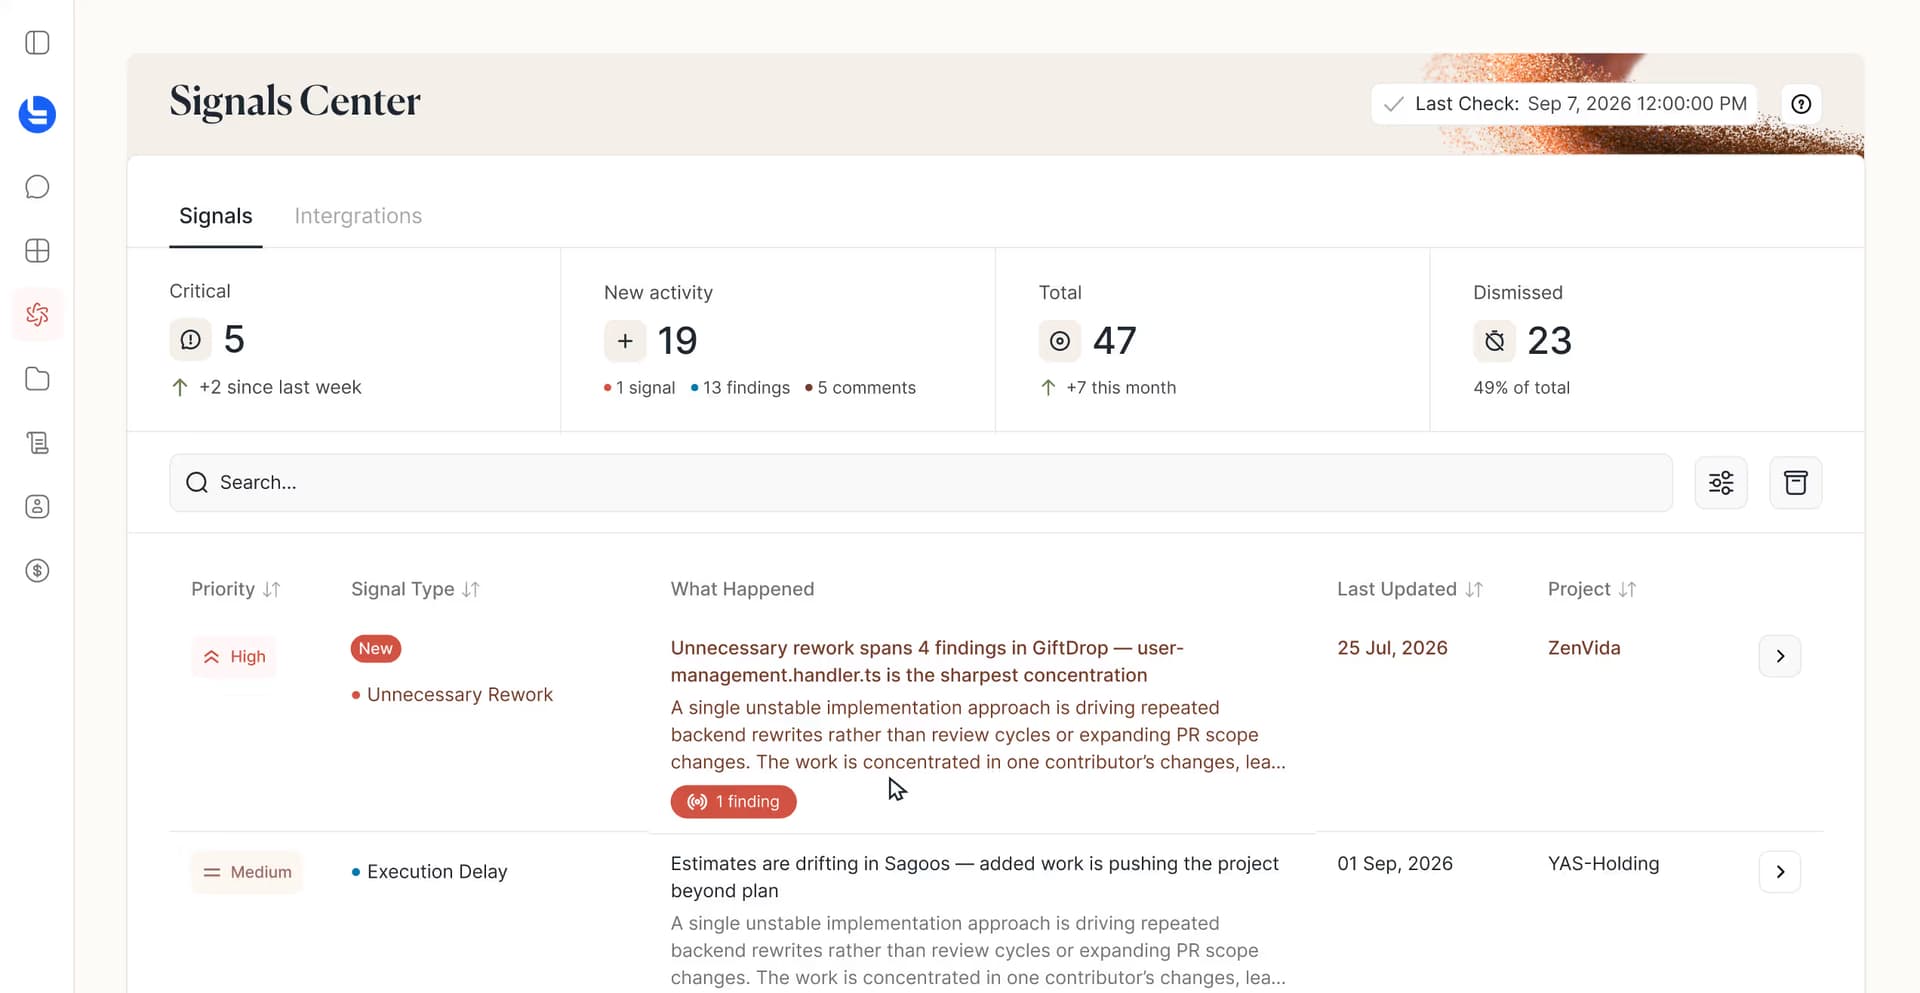Open the archive box button
The width and height of the screenshot is (1920, 993).
point(1796,483)
